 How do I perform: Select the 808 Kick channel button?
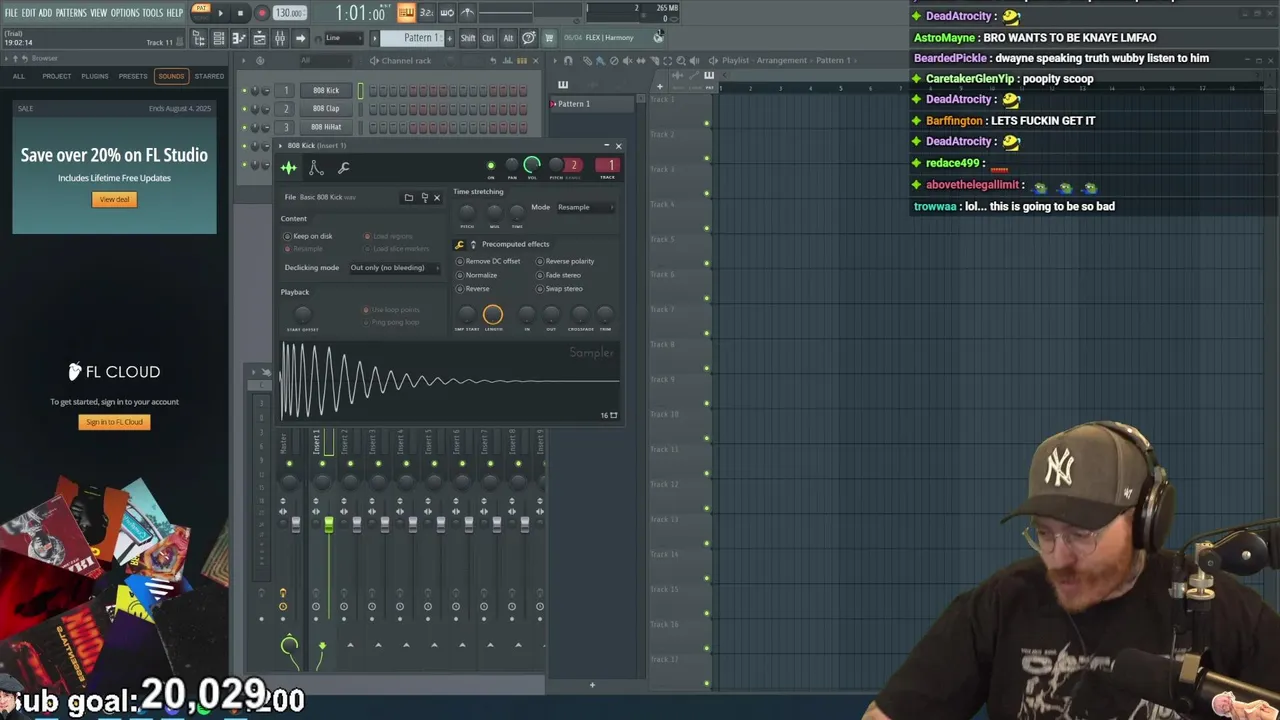click(326, 90)
